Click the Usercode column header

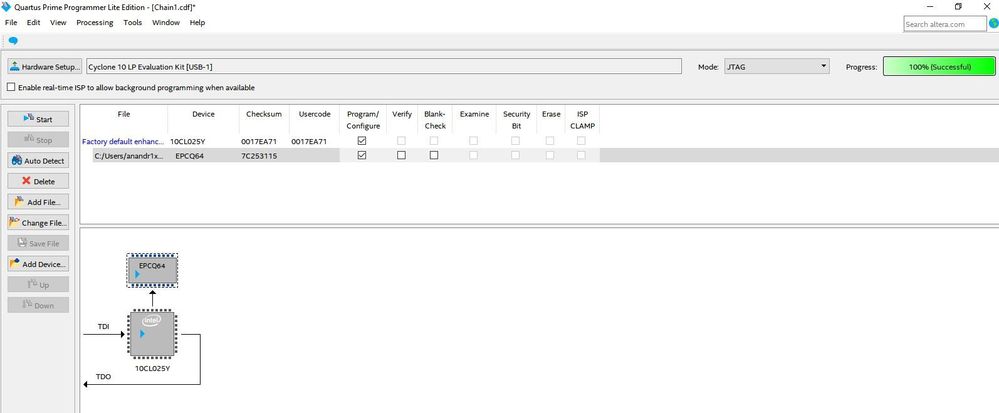[x=314, y=114]
